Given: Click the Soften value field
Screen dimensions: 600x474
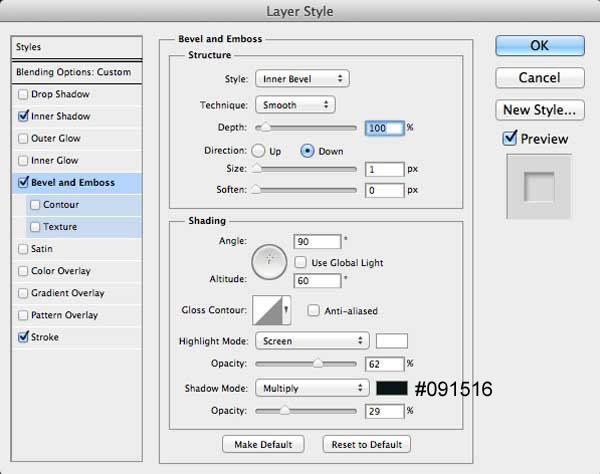Looking at the screenshot, I should click(385, 190).
